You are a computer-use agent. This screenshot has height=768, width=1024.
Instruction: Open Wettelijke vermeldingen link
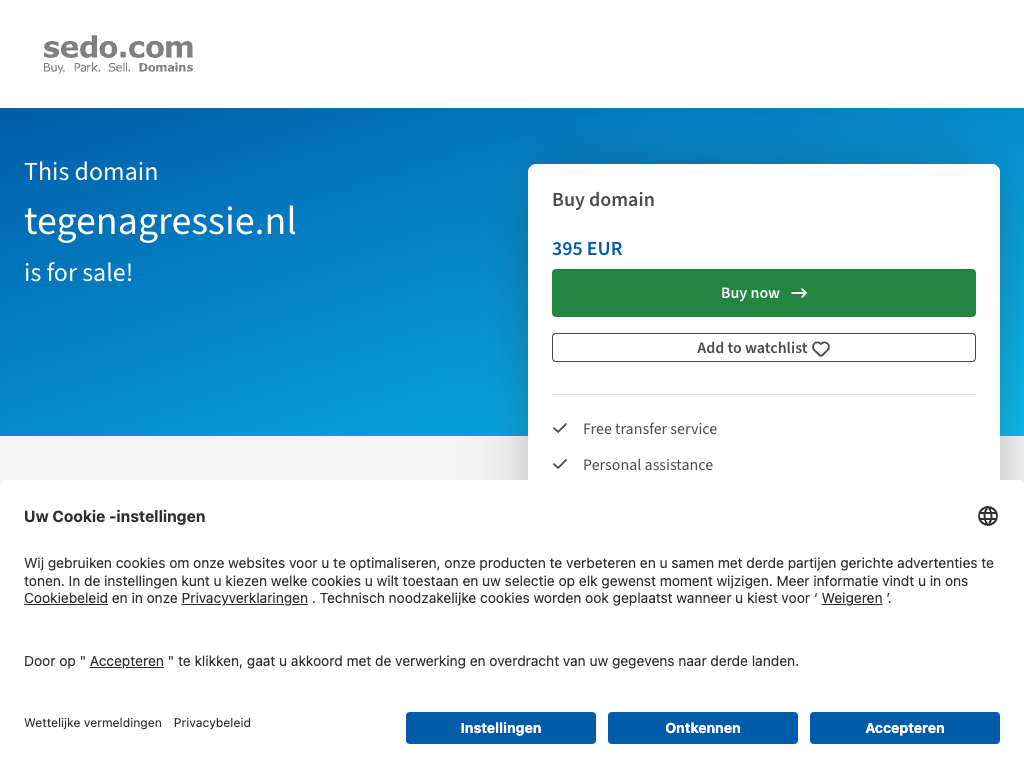point(93,723)
